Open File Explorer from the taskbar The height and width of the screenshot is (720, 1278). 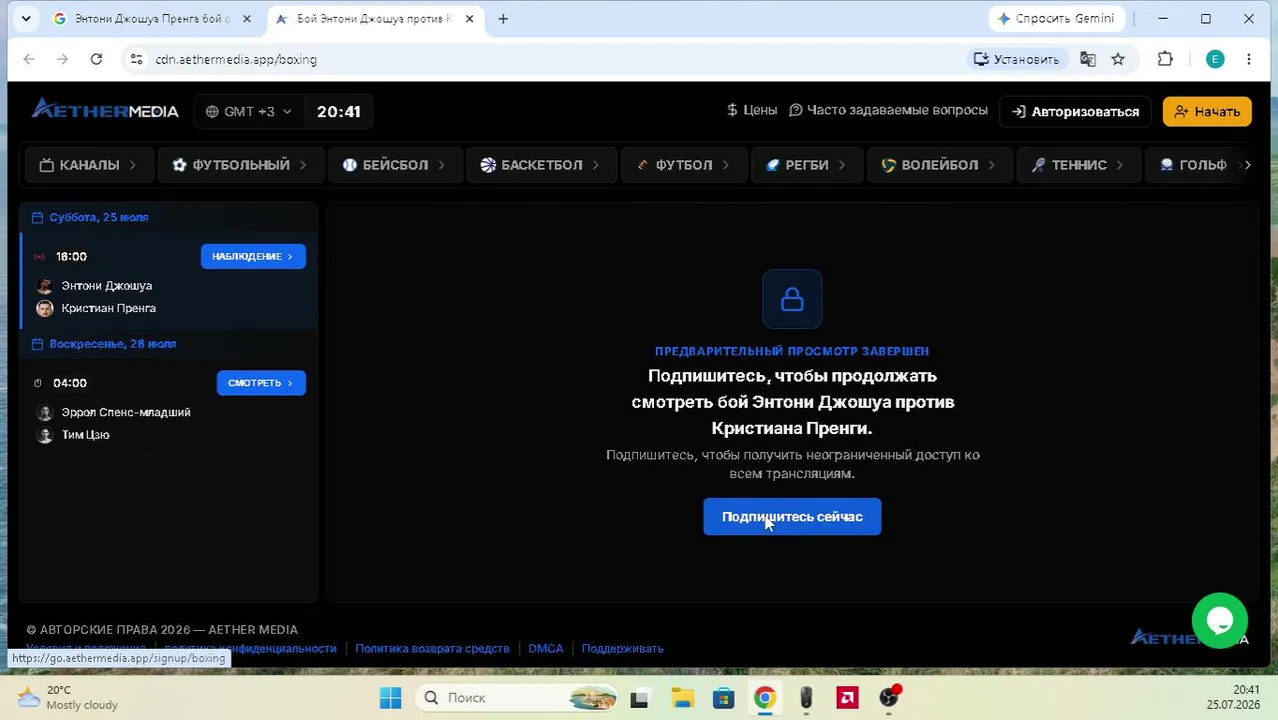(682, 698)
